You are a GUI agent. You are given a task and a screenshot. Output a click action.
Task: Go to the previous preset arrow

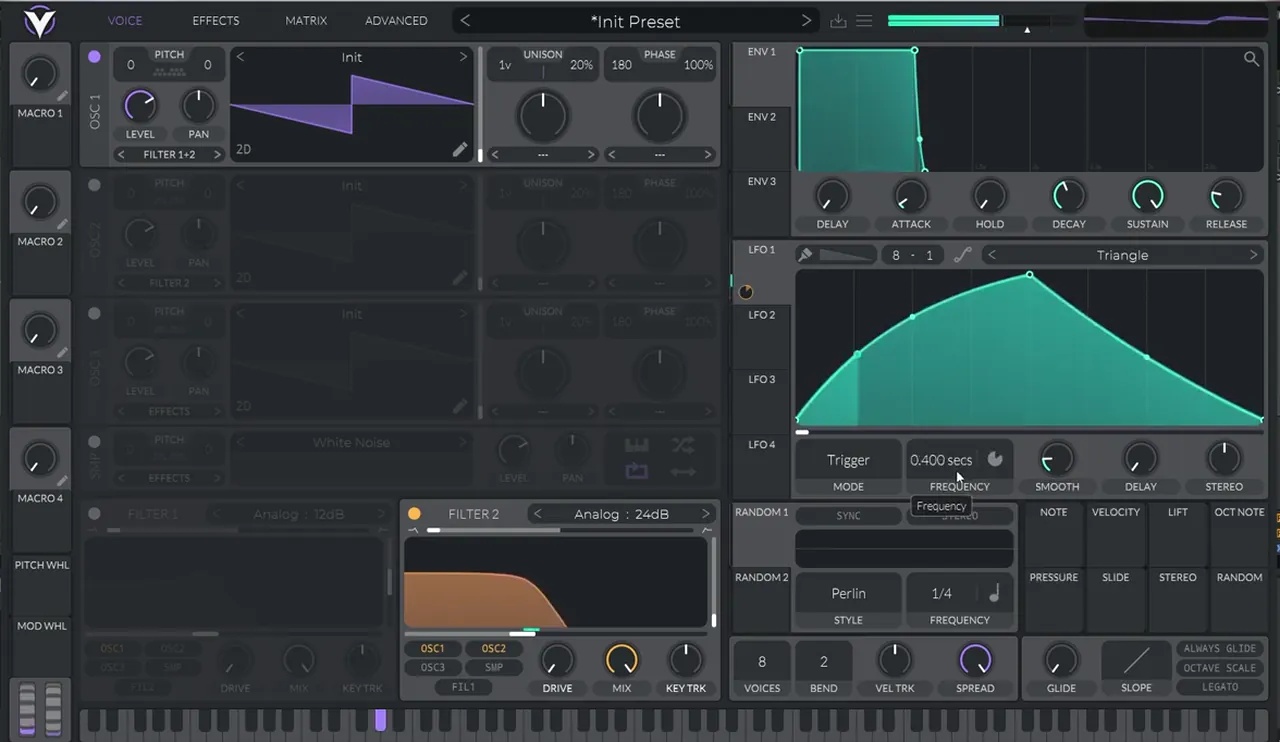(x=465, y=21)
